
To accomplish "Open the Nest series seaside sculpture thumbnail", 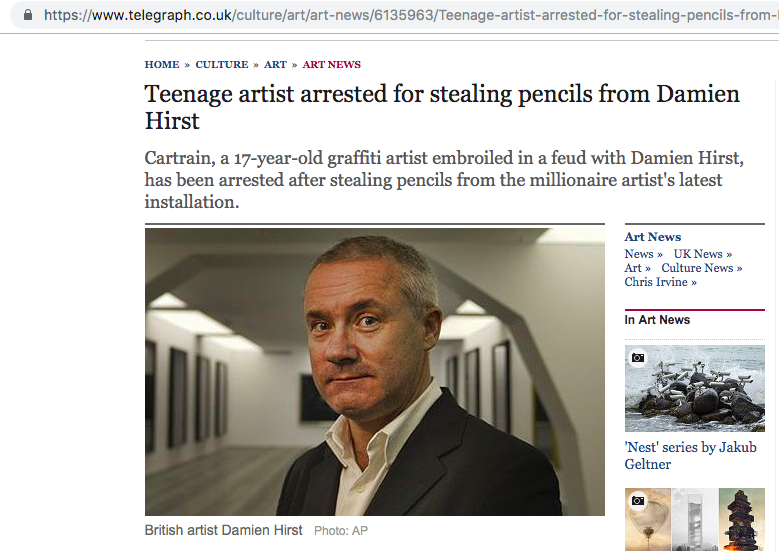I will [695, 387].
